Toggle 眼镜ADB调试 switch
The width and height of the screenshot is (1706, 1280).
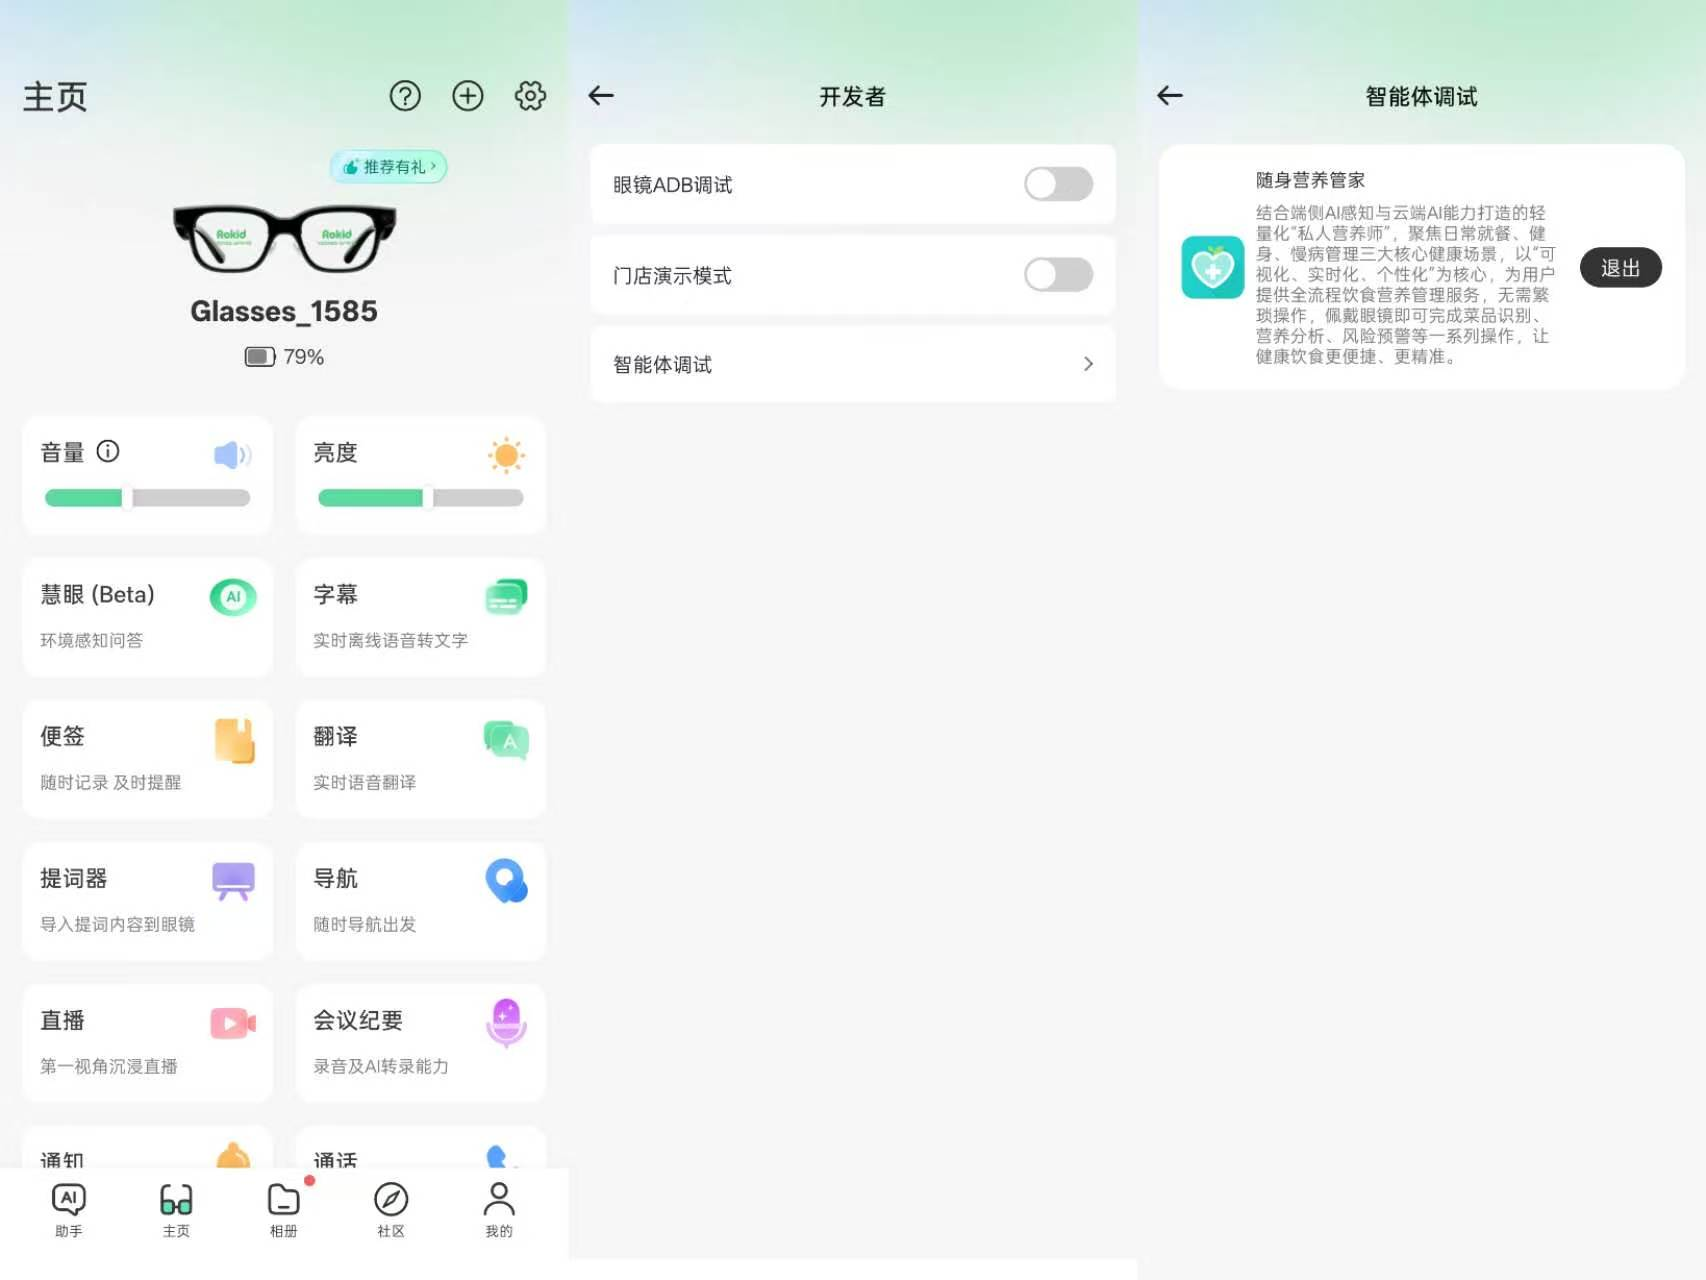tap(1058, 184)
